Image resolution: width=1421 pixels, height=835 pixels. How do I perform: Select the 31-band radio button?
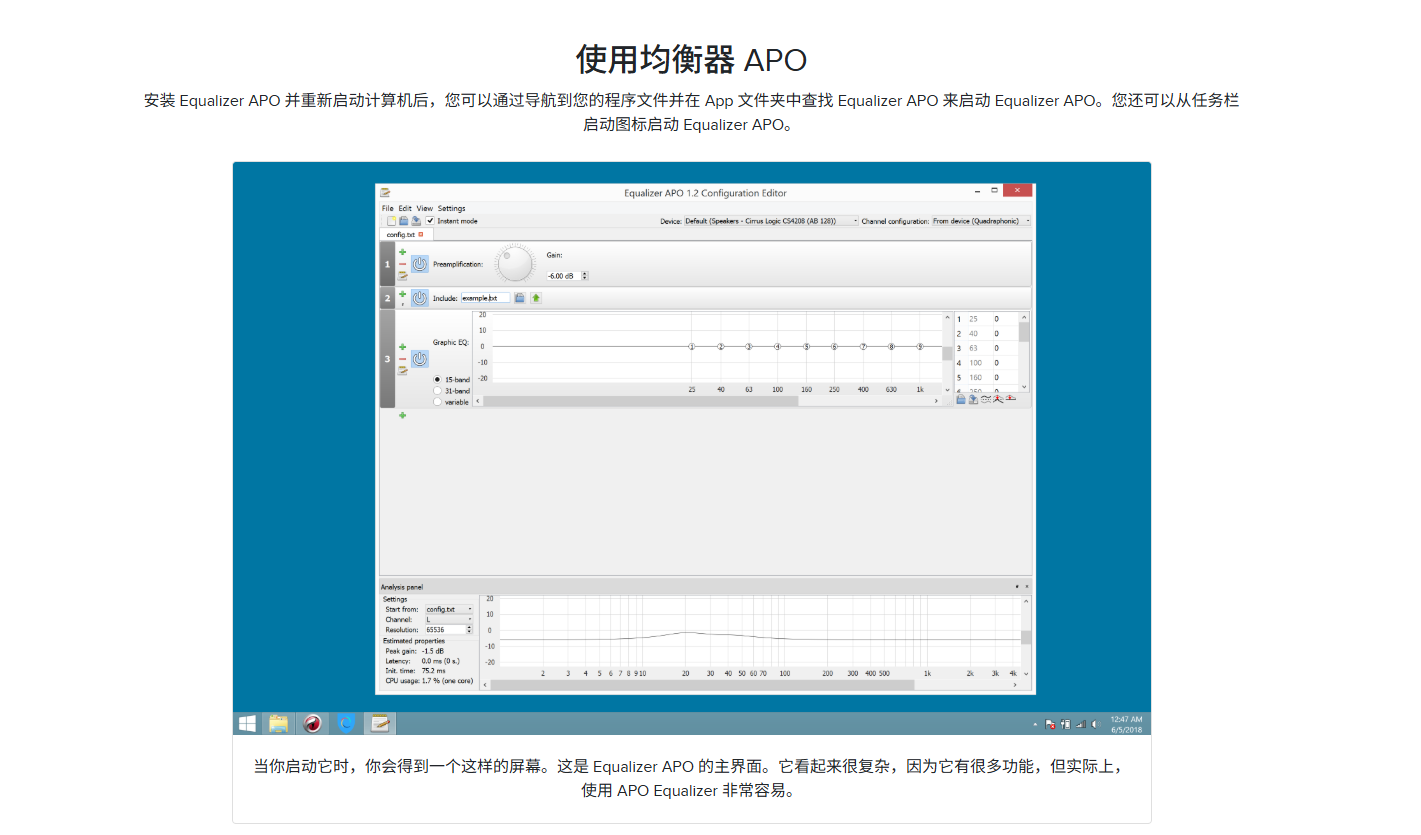pos(437,391)
